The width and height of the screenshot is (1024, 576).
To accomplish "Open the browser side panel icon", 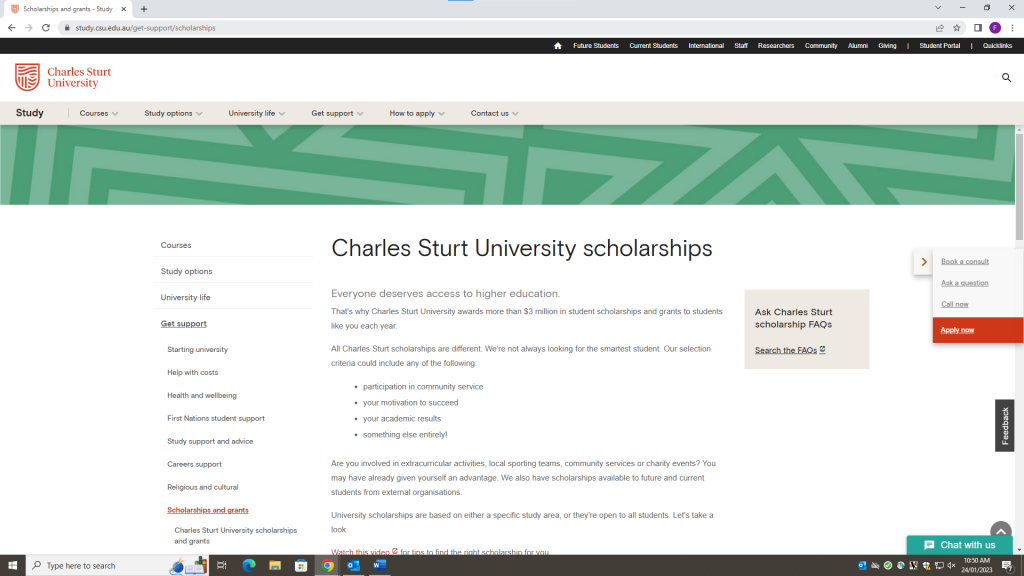I will 978,28.
